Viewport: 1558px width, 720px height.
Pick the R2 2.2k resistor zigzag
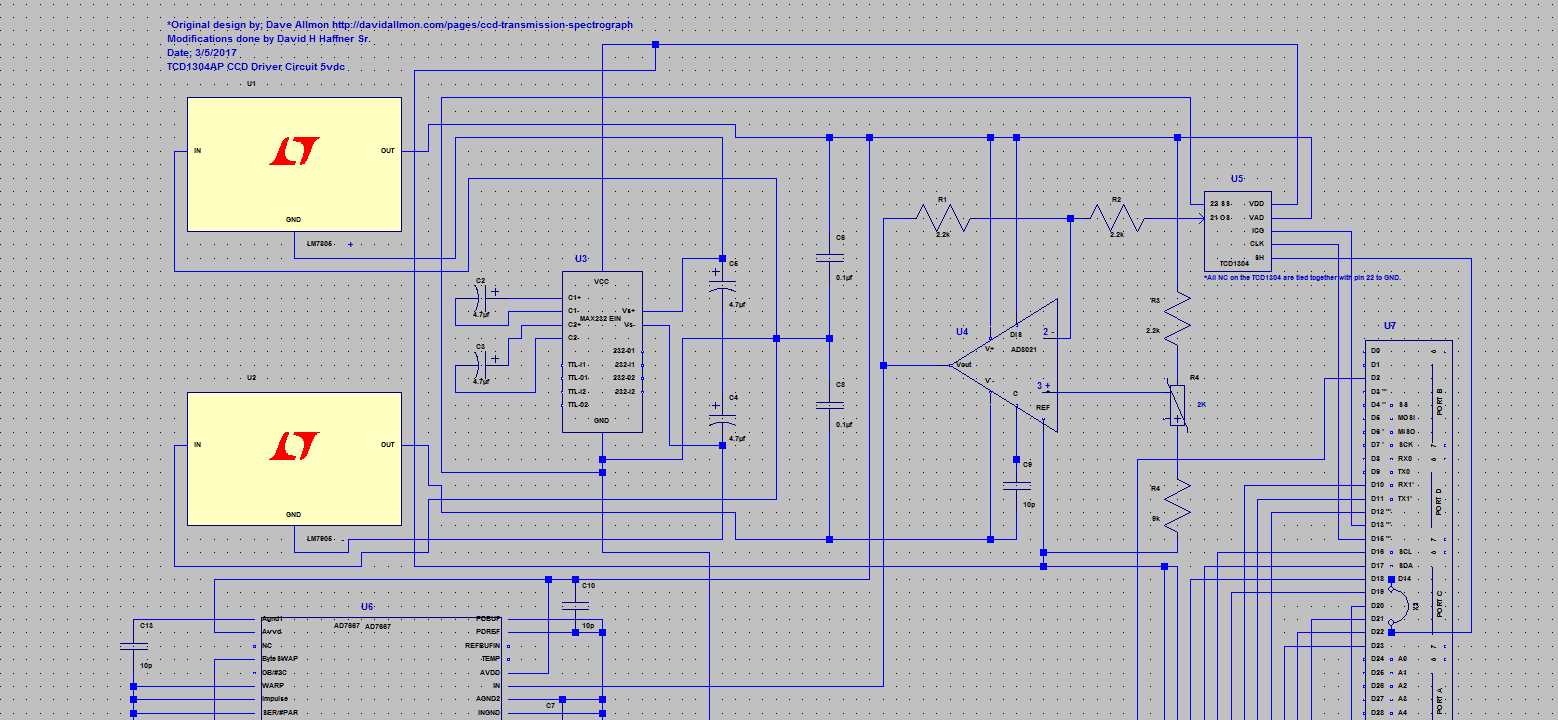pyautogui.click(x=1117, y=218)
